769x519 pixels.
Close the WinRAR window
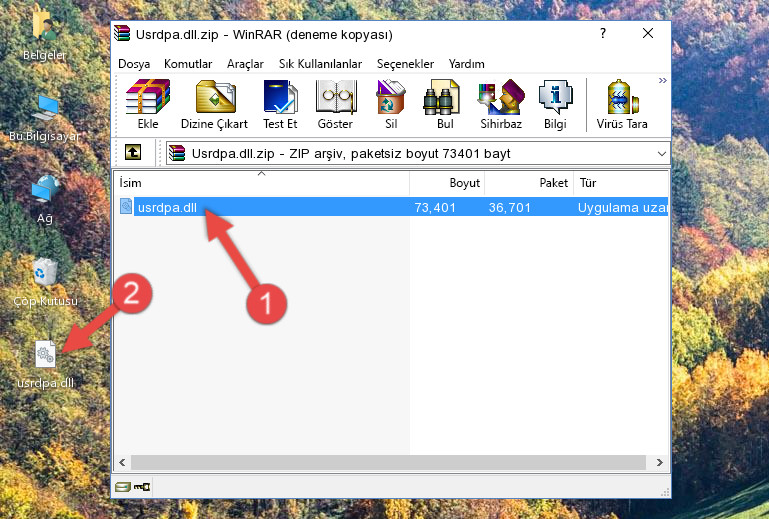pyautogui.click(x=648, y=33)
